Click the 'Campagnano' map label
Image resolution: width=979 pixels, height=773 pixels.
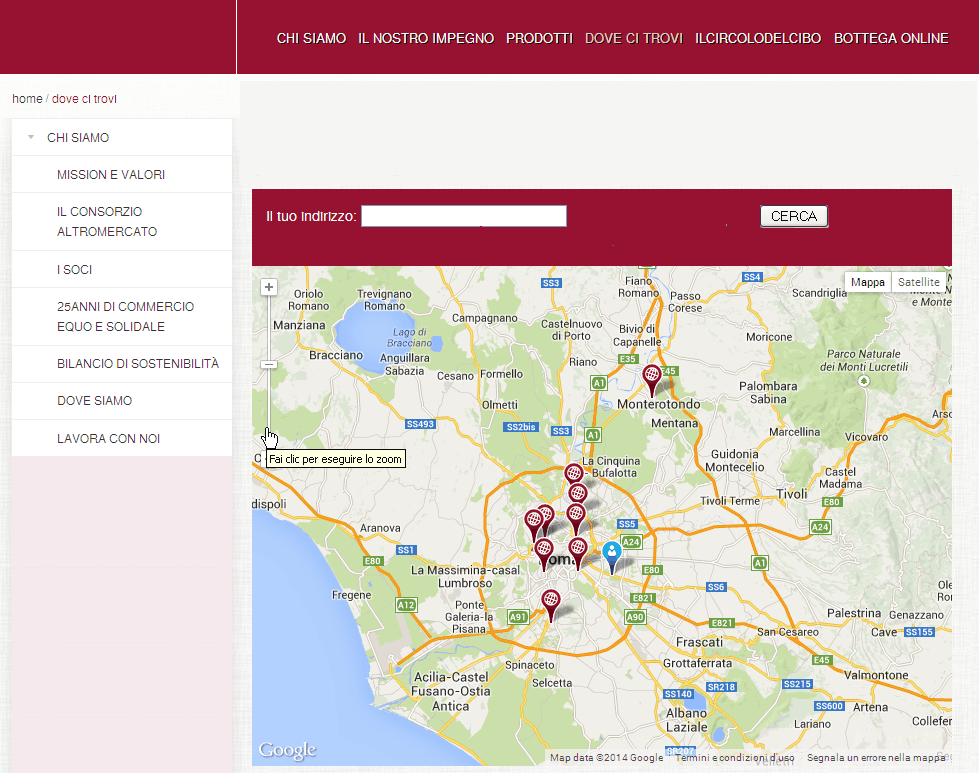(485, 318)
